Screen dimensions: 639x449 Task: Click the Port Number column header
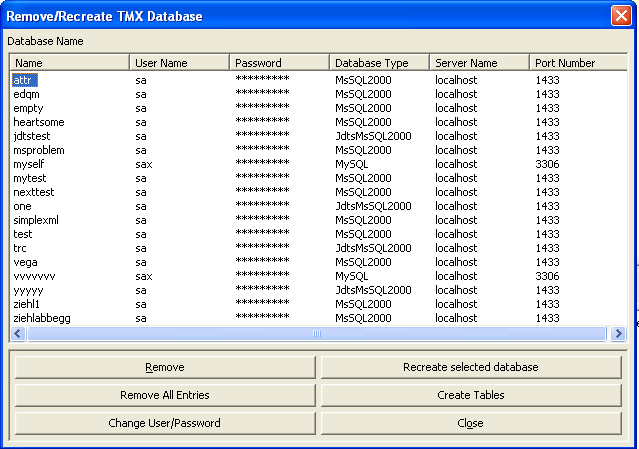click(x=576, y=63)
